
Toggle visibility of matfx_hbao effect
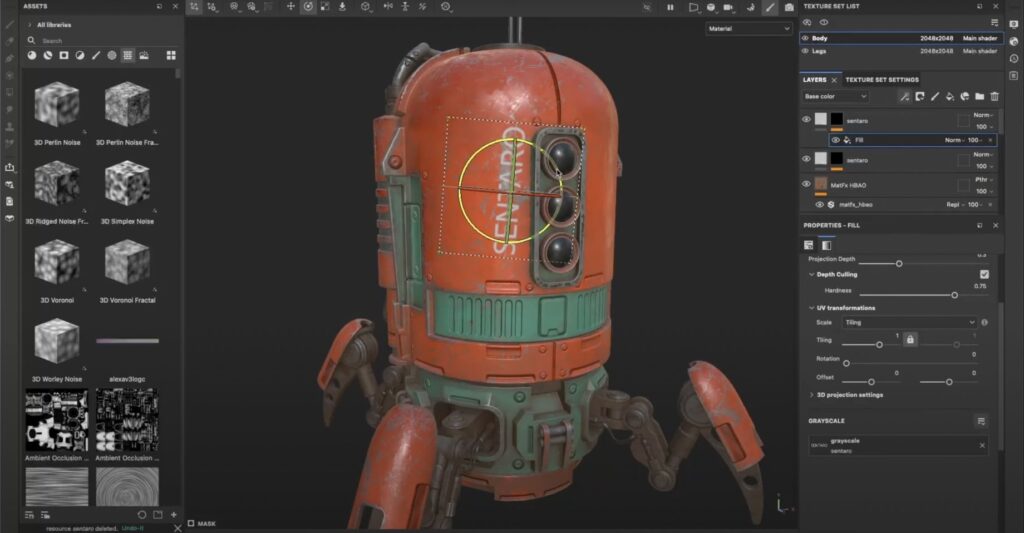tap(820, 204)
